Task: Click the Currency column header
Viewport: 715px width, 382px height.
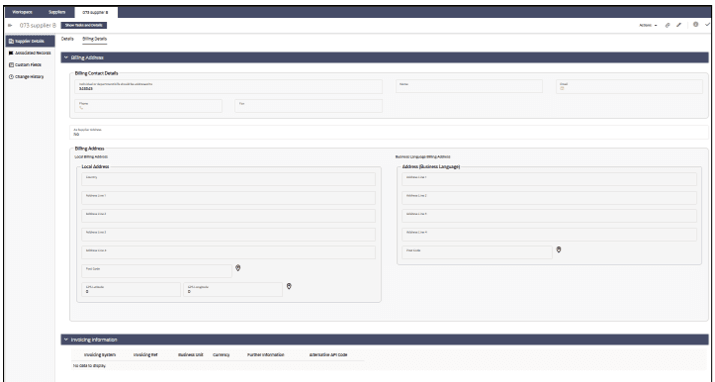Action: point(221,355)
